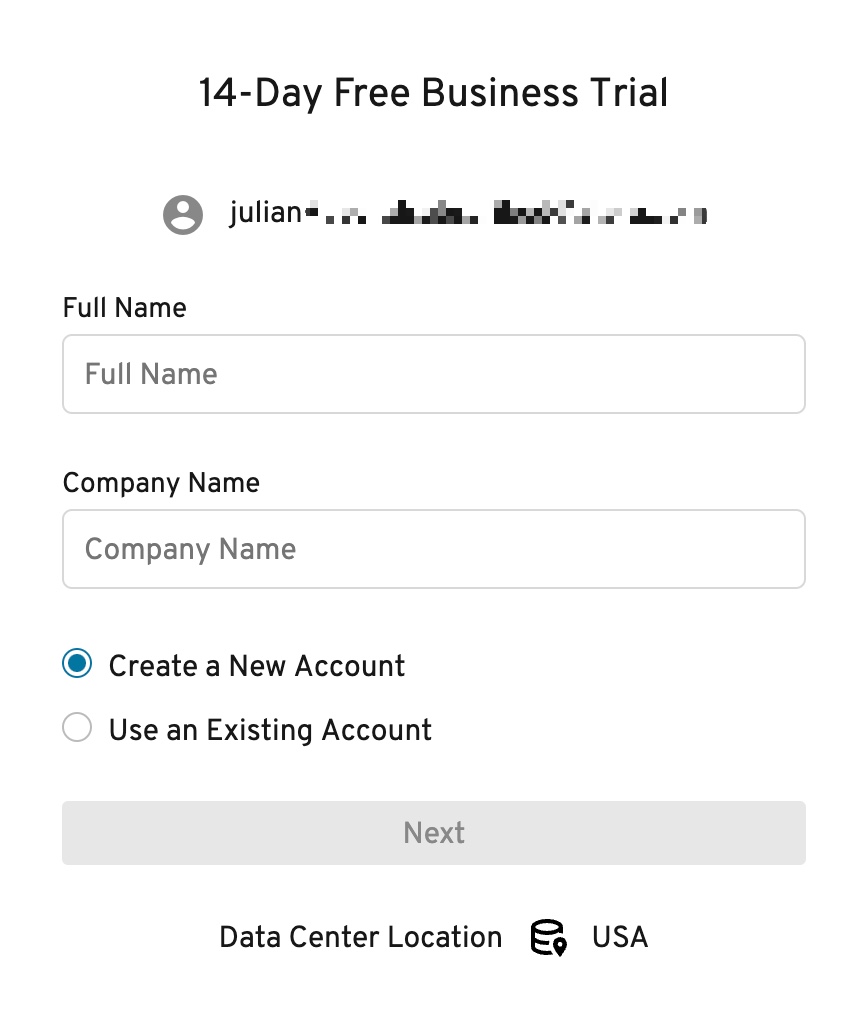Viewport: 868px width, 1022px height.
Task: Click the user avatar icon
Action: pos(182,214)
